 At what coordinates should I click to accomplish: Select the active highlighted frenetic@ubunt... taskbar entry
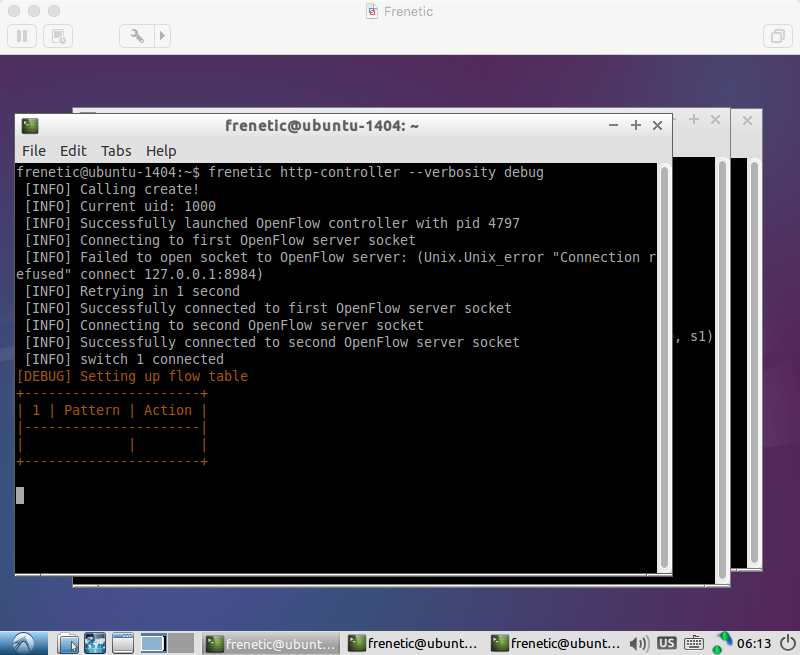(x=271, y=644)
